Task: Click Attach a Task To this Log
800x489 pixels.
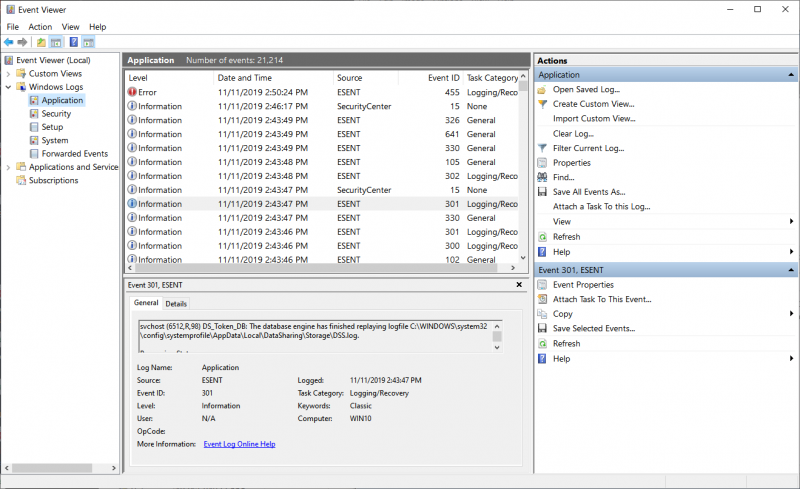Action: pyautogui.click(x=602, y=207)
